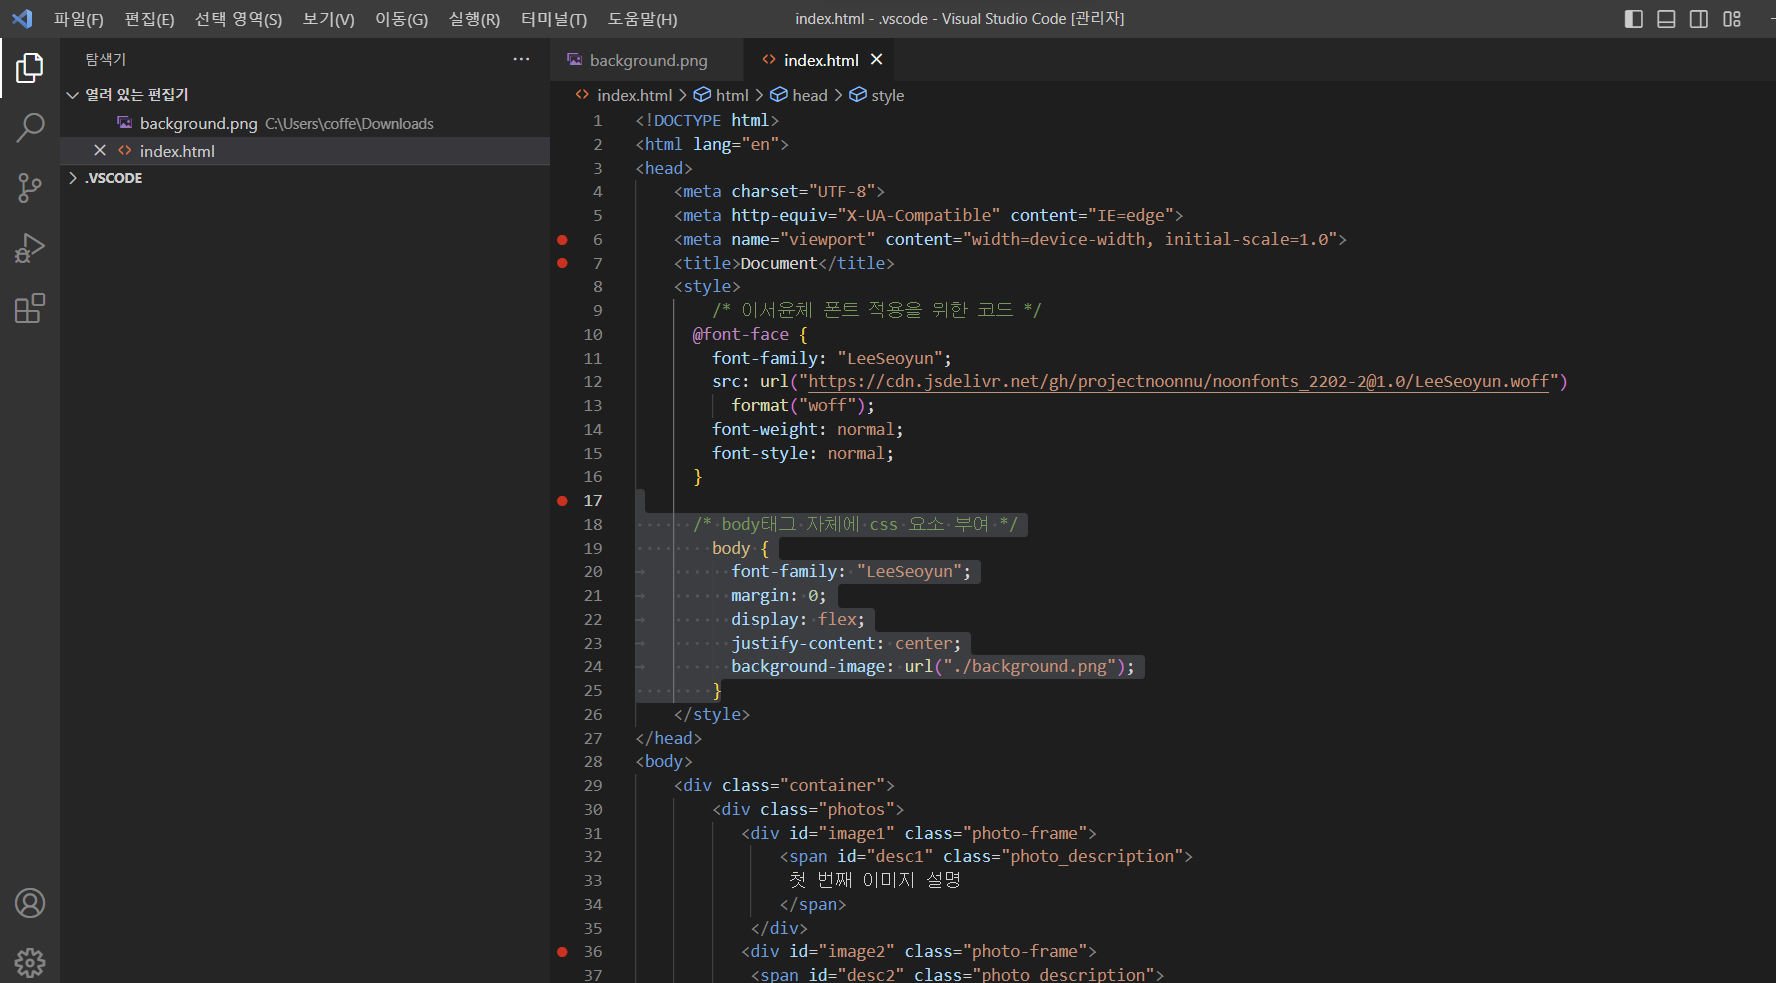This screenshot has height=983, width=1776.
Task: Open the Accounts menu icon
Action: click(x=30, y=903)
